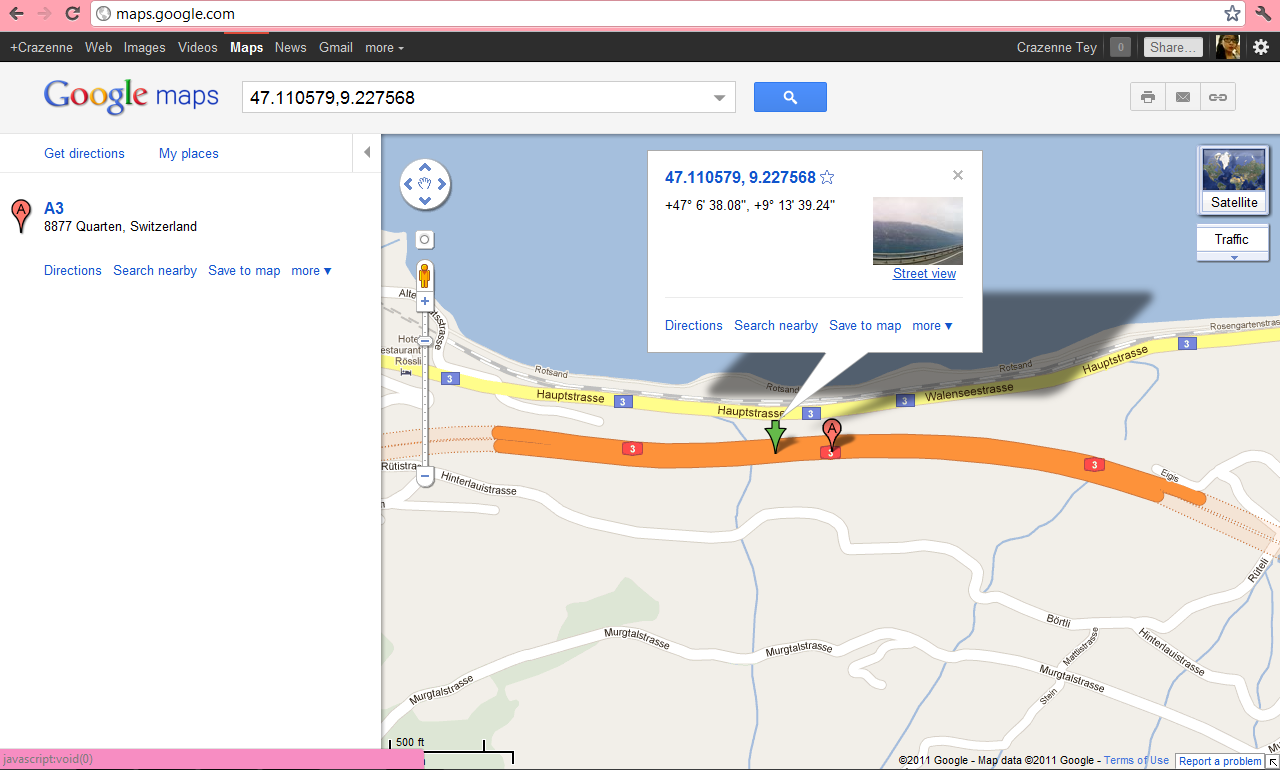The height and width of the screenshot is (770, 1280).
Task: Pick up the Street View pegman
Action: pyautogui.click(x=425, y=275)
